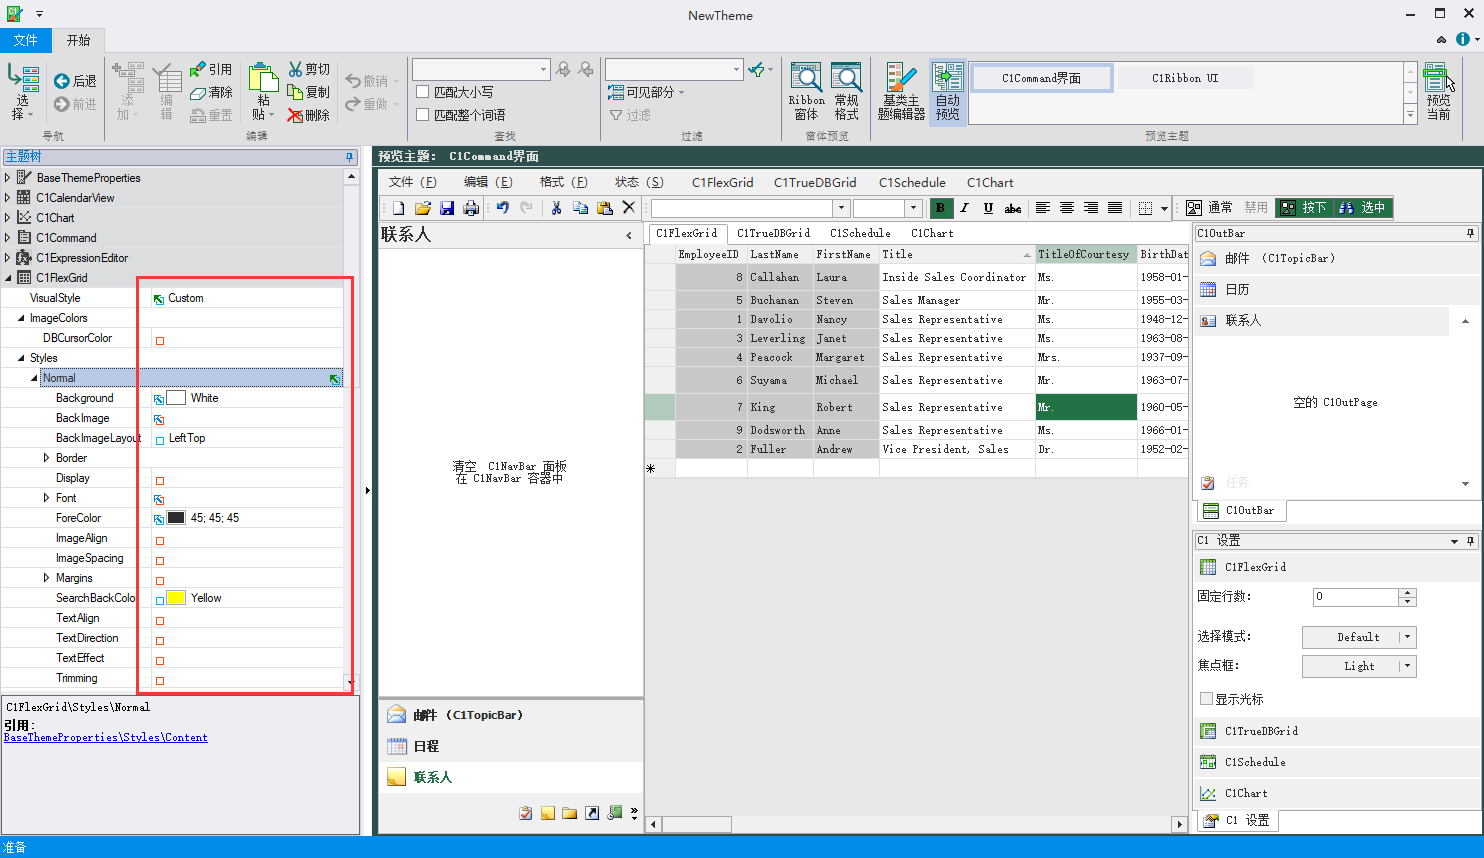This screenshot has width=1484, height=858.
Task: Expand C1Command tree node
Action: [x=8, y=238]
